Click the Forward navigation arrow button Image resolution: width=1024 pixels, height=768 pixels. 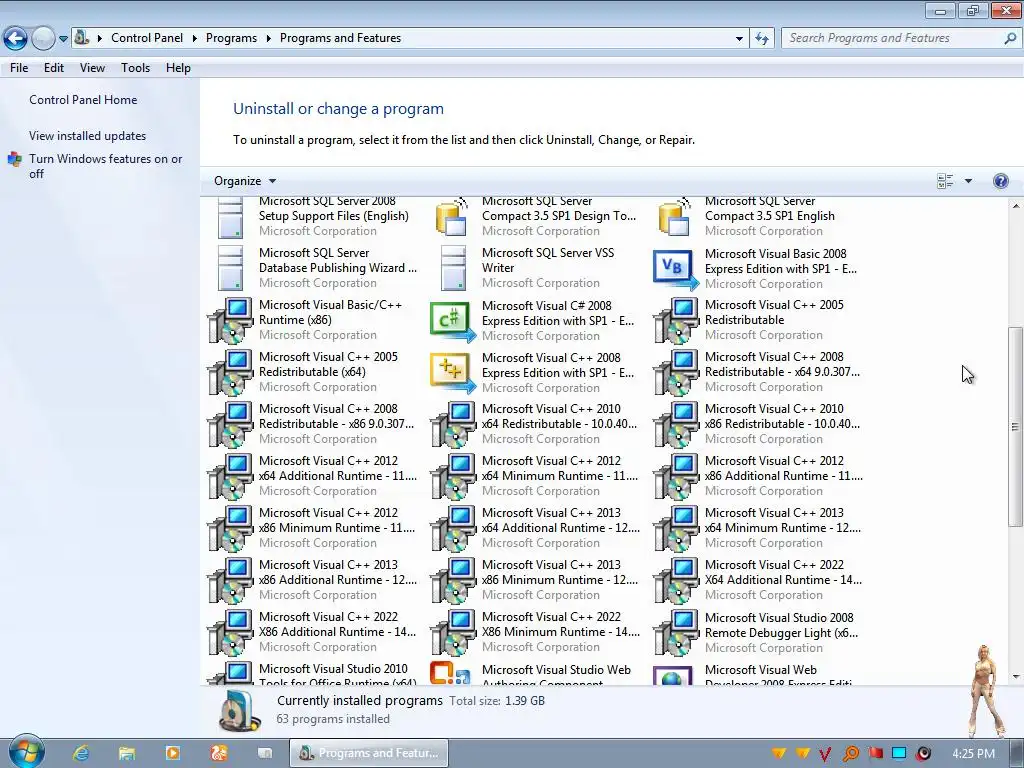43,39
